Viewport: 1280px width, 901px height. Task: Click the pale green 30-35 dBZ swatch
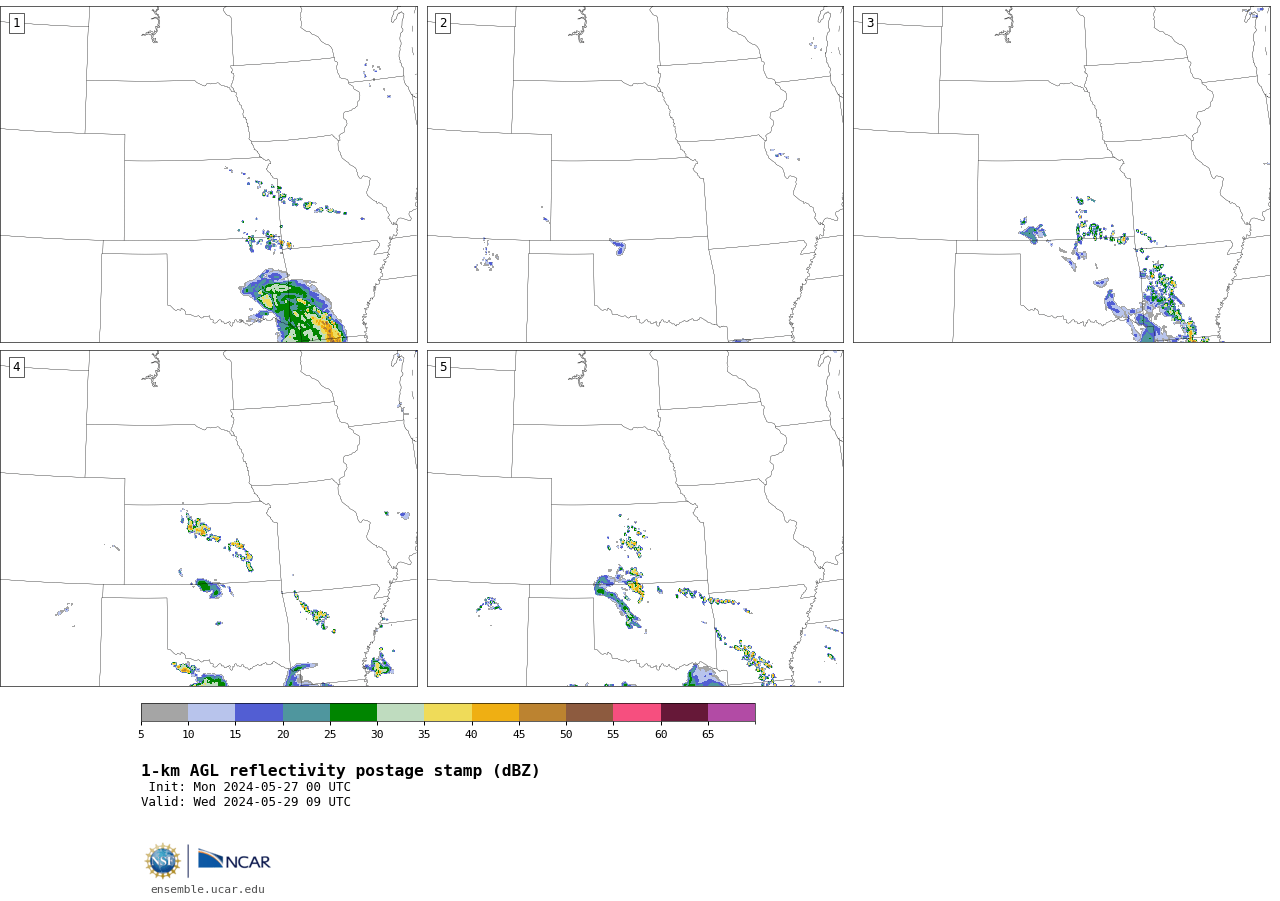click(x=400, y=712)
